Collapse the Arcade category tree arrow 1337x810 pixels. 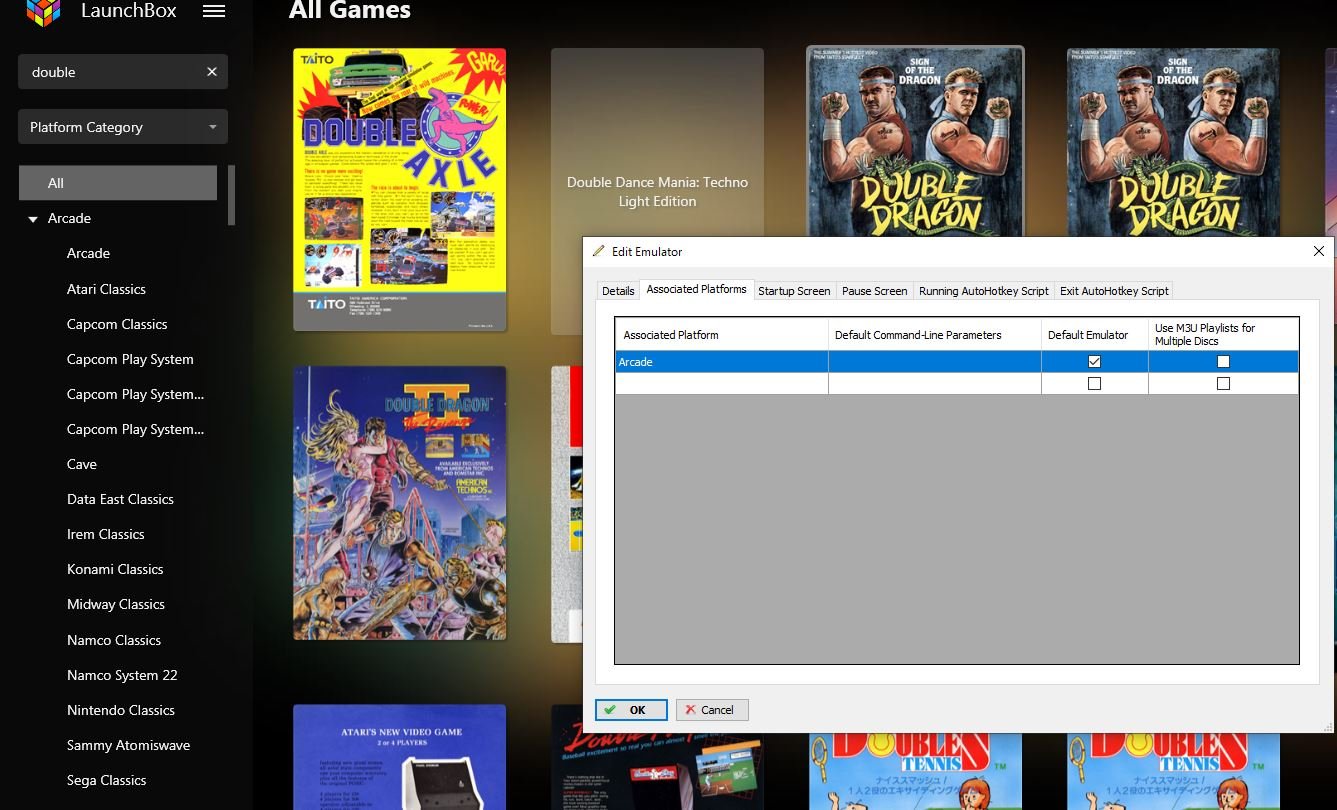pos(33,219)
